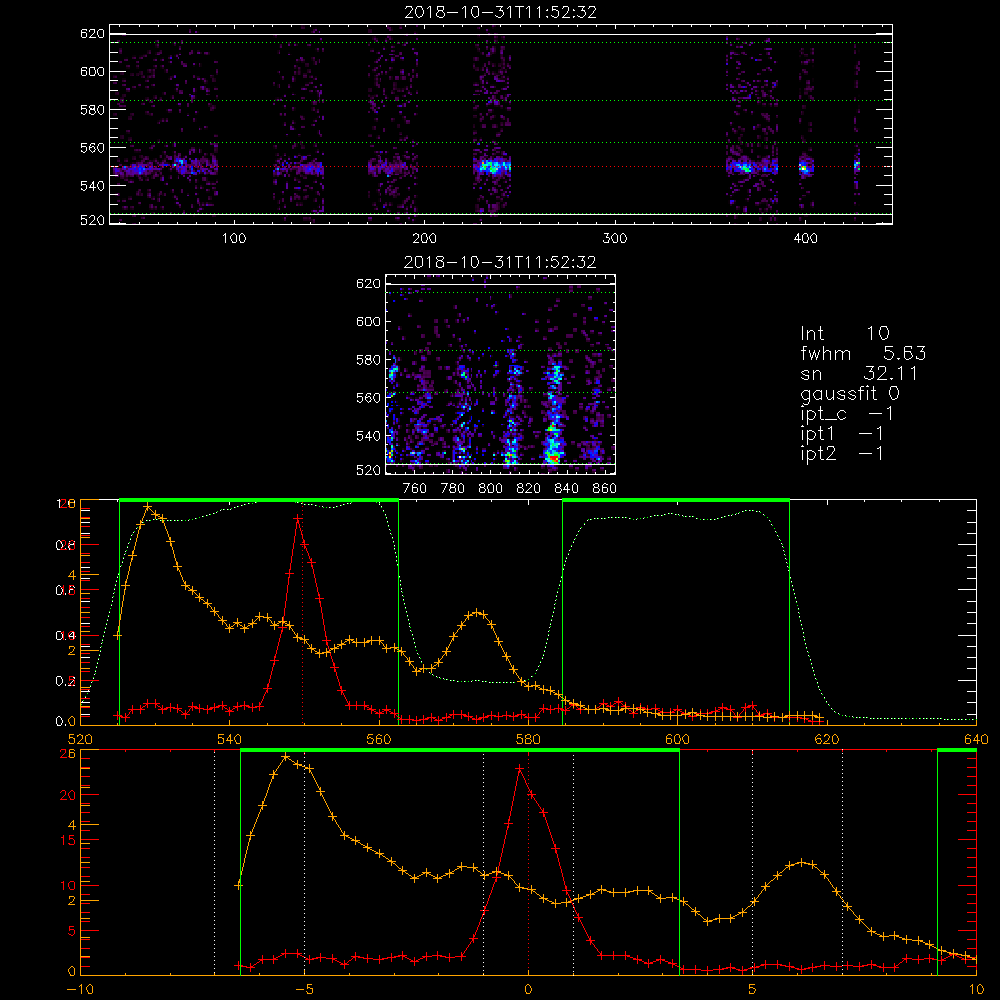This screenshot has width=1000, height=1000.
Task: Click red y-axis label 20 on bottom plot
Action: 68,795
